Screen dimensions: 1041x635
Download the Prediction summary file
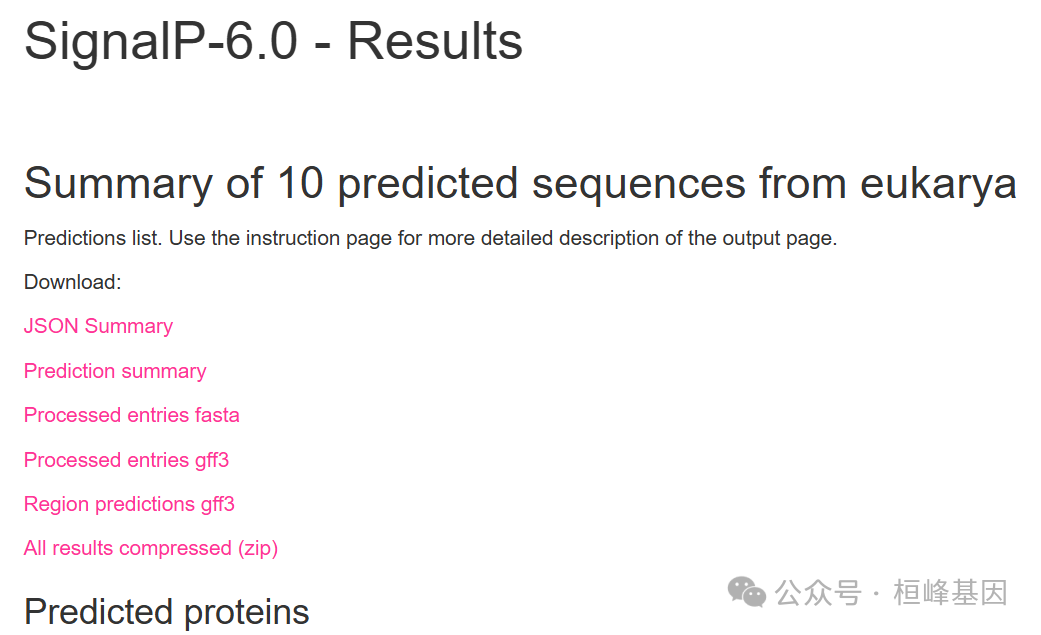pyautogui.click(x=115, y=371)
